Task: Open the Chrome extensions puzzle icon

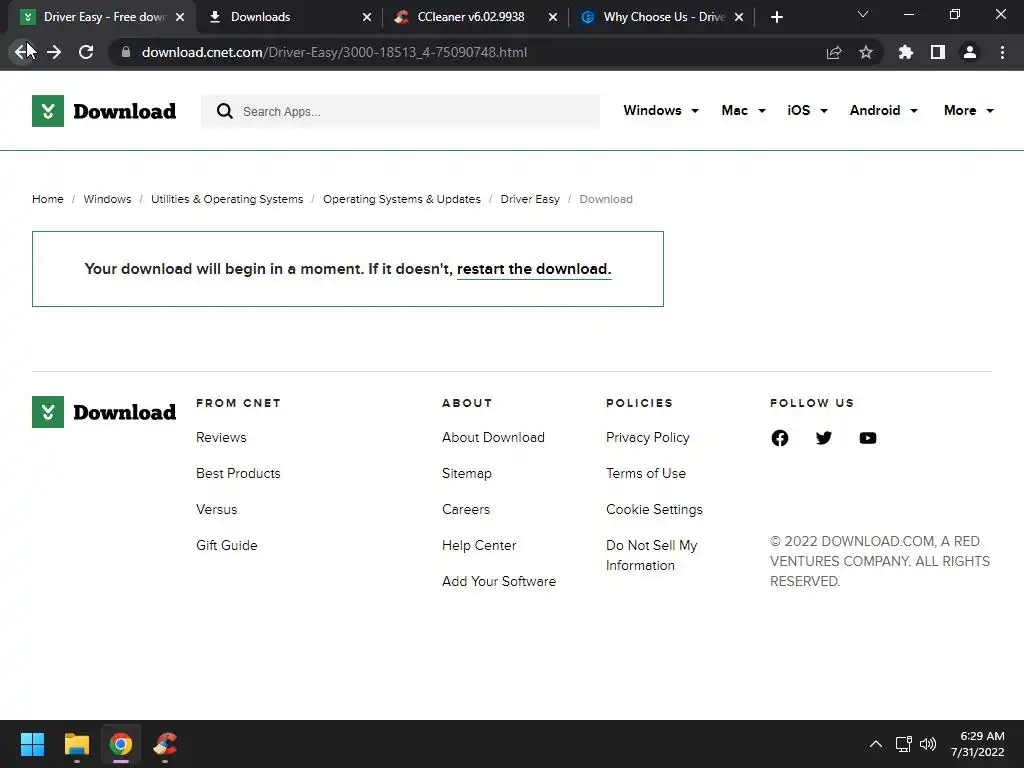Action: coord(906,52)
